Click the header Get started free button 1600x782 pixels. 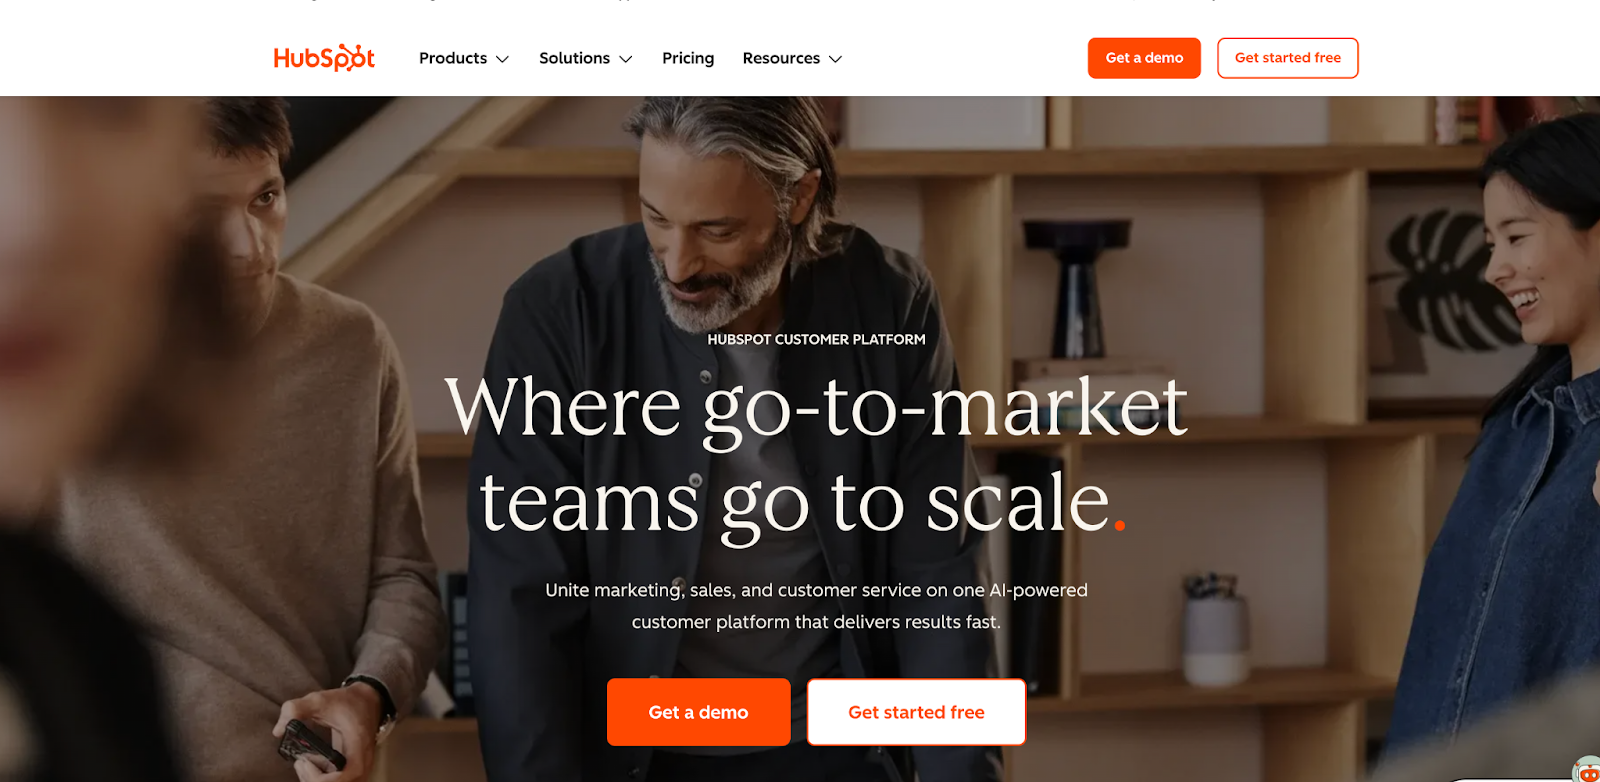(x=1288, y=58)
